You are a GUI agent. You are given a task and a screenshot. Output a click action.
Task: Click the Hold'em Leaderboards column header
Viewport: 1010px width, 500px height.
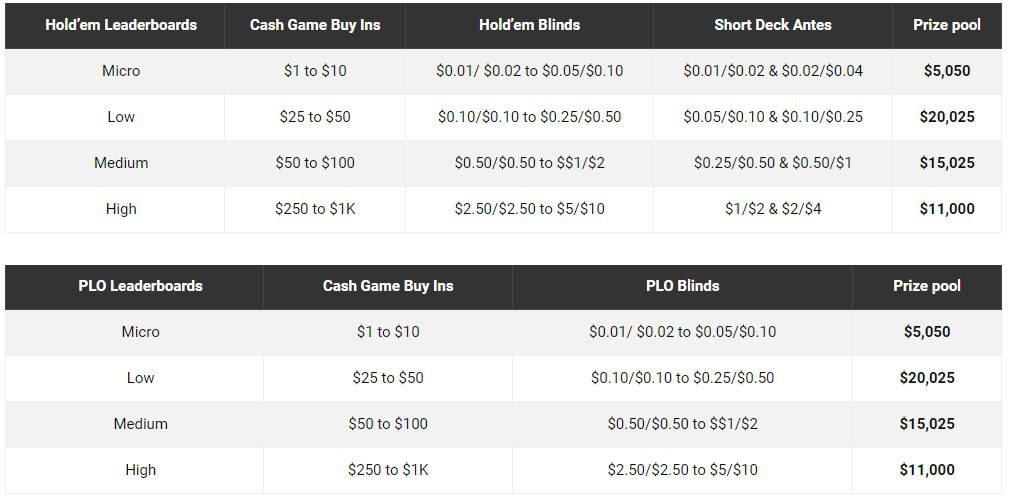(121, 25)
